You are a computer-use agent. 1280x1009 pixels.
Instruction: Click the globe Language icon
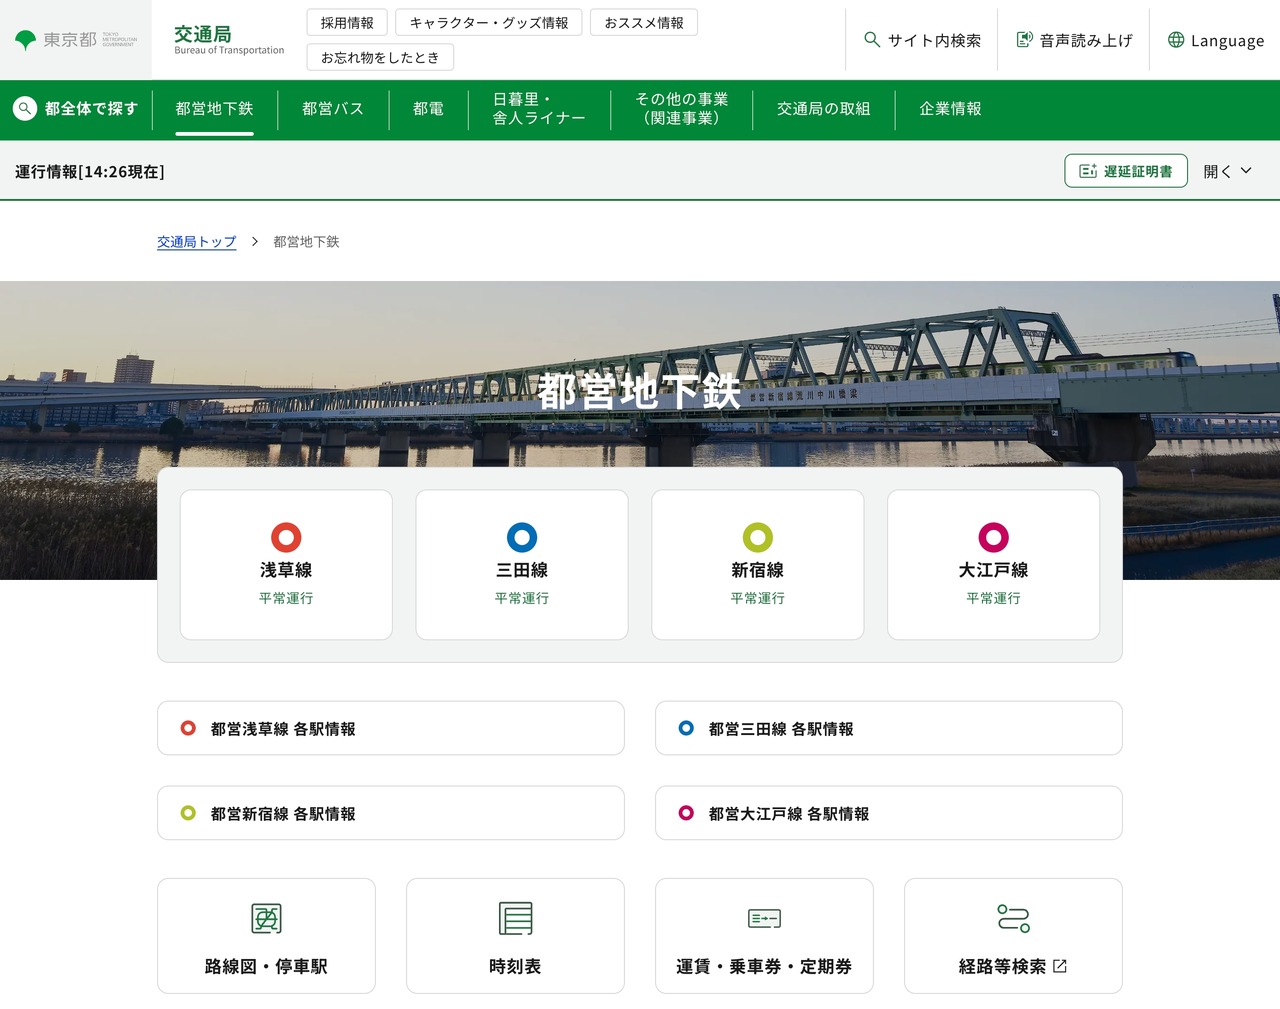pyautogui.click(x=1176, y=40)
